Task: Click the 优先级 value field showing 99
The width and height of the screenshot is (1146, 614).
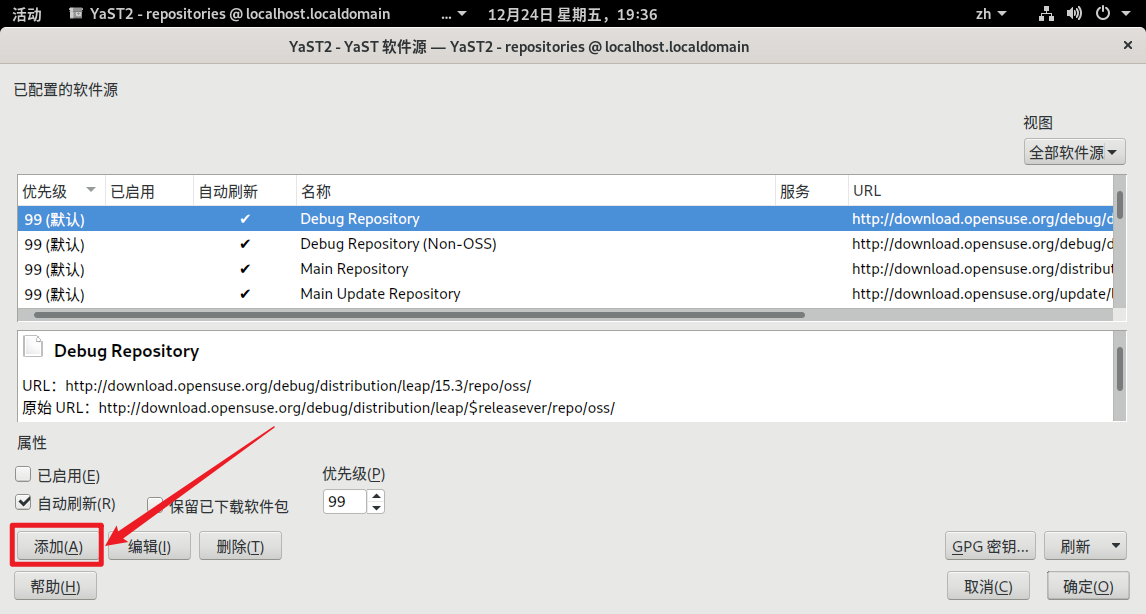Action: click(x=344, y=501)
